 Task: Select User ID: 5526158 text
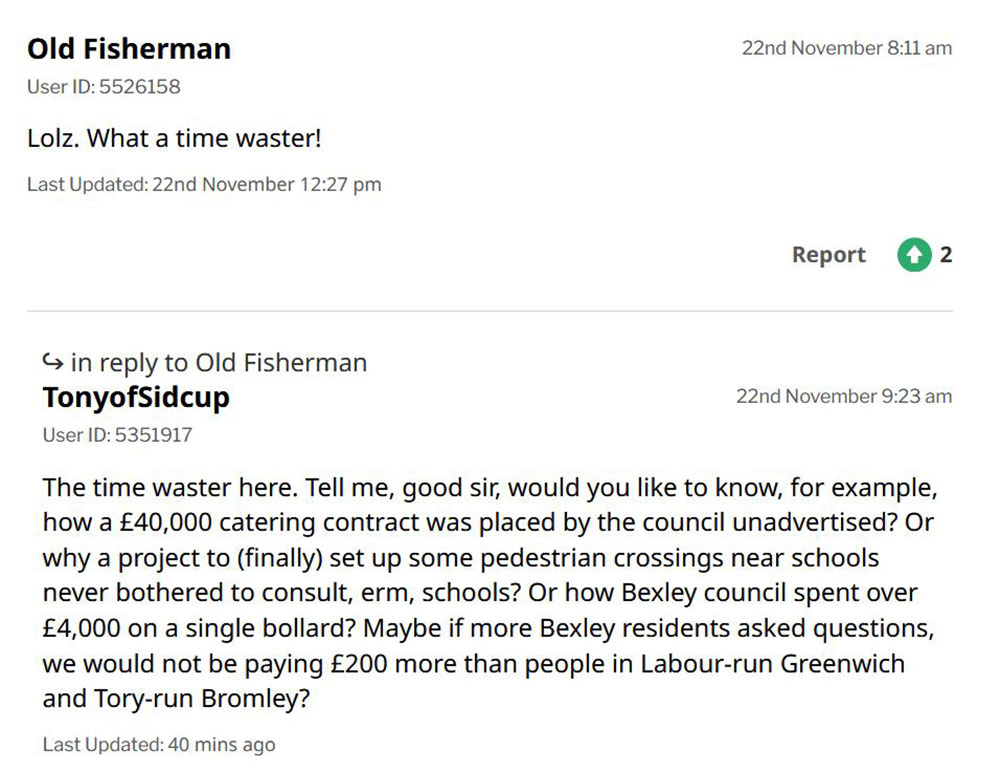coord(104,87)
